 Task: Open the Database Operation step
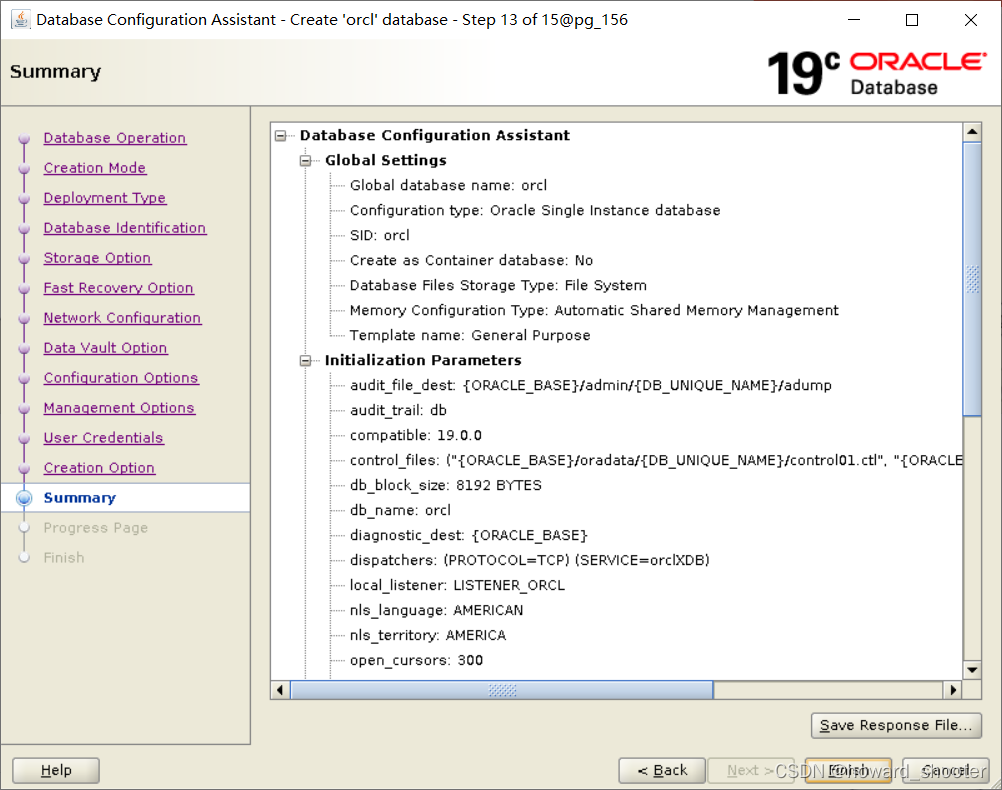click(114, 138)
